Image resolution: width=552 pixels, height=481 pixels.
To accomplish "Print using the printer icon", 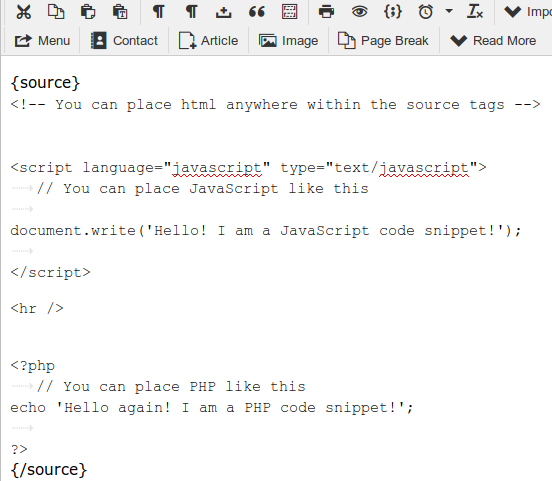I will (326, 12).
